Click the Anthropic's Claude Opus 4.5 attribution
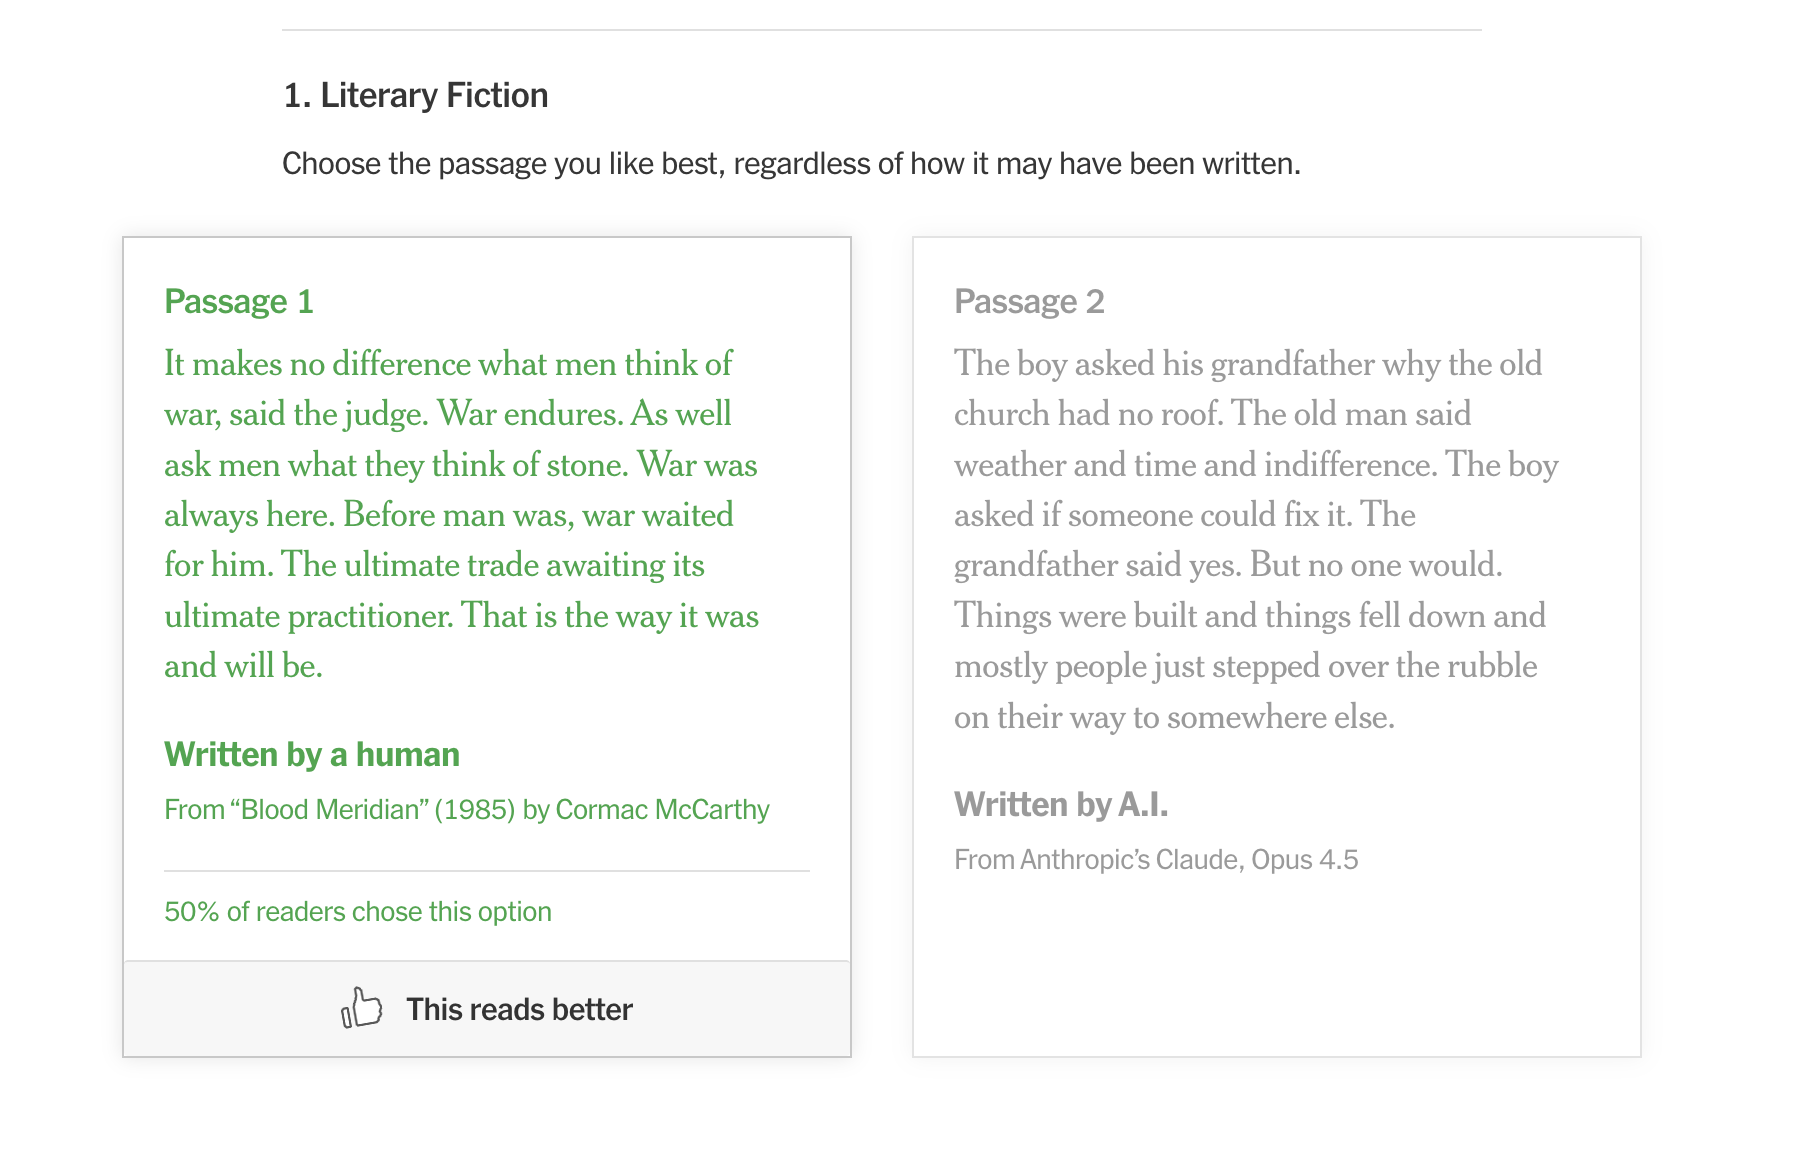 [x=1156, y=859]
